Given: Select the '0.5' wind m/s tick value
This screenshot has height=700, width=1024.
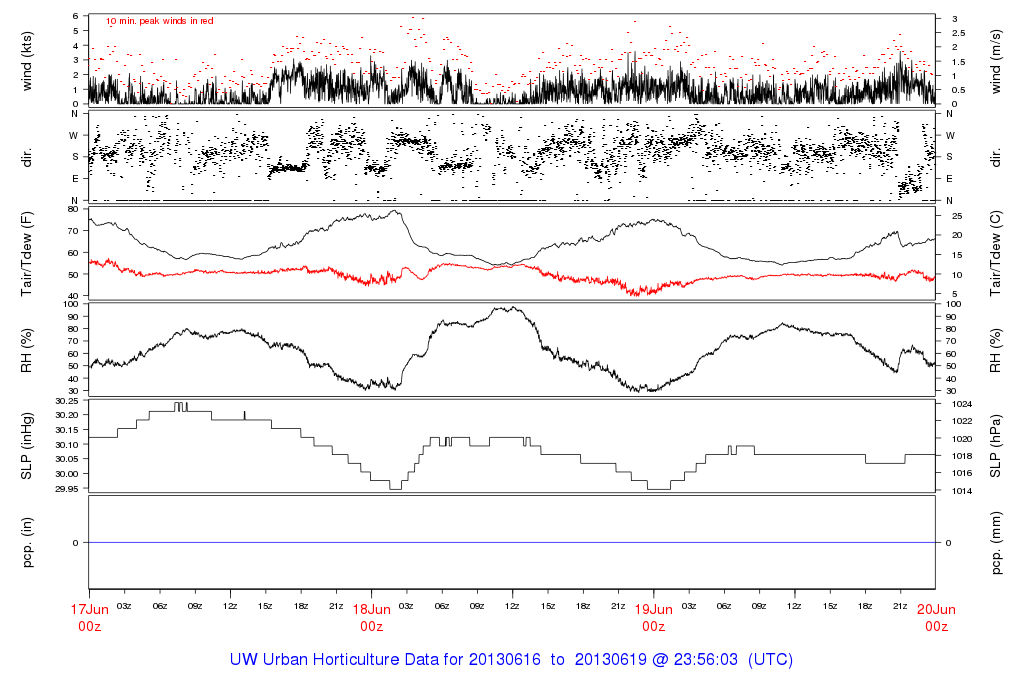Looking at the screenshot, I should tap(958, 91).
